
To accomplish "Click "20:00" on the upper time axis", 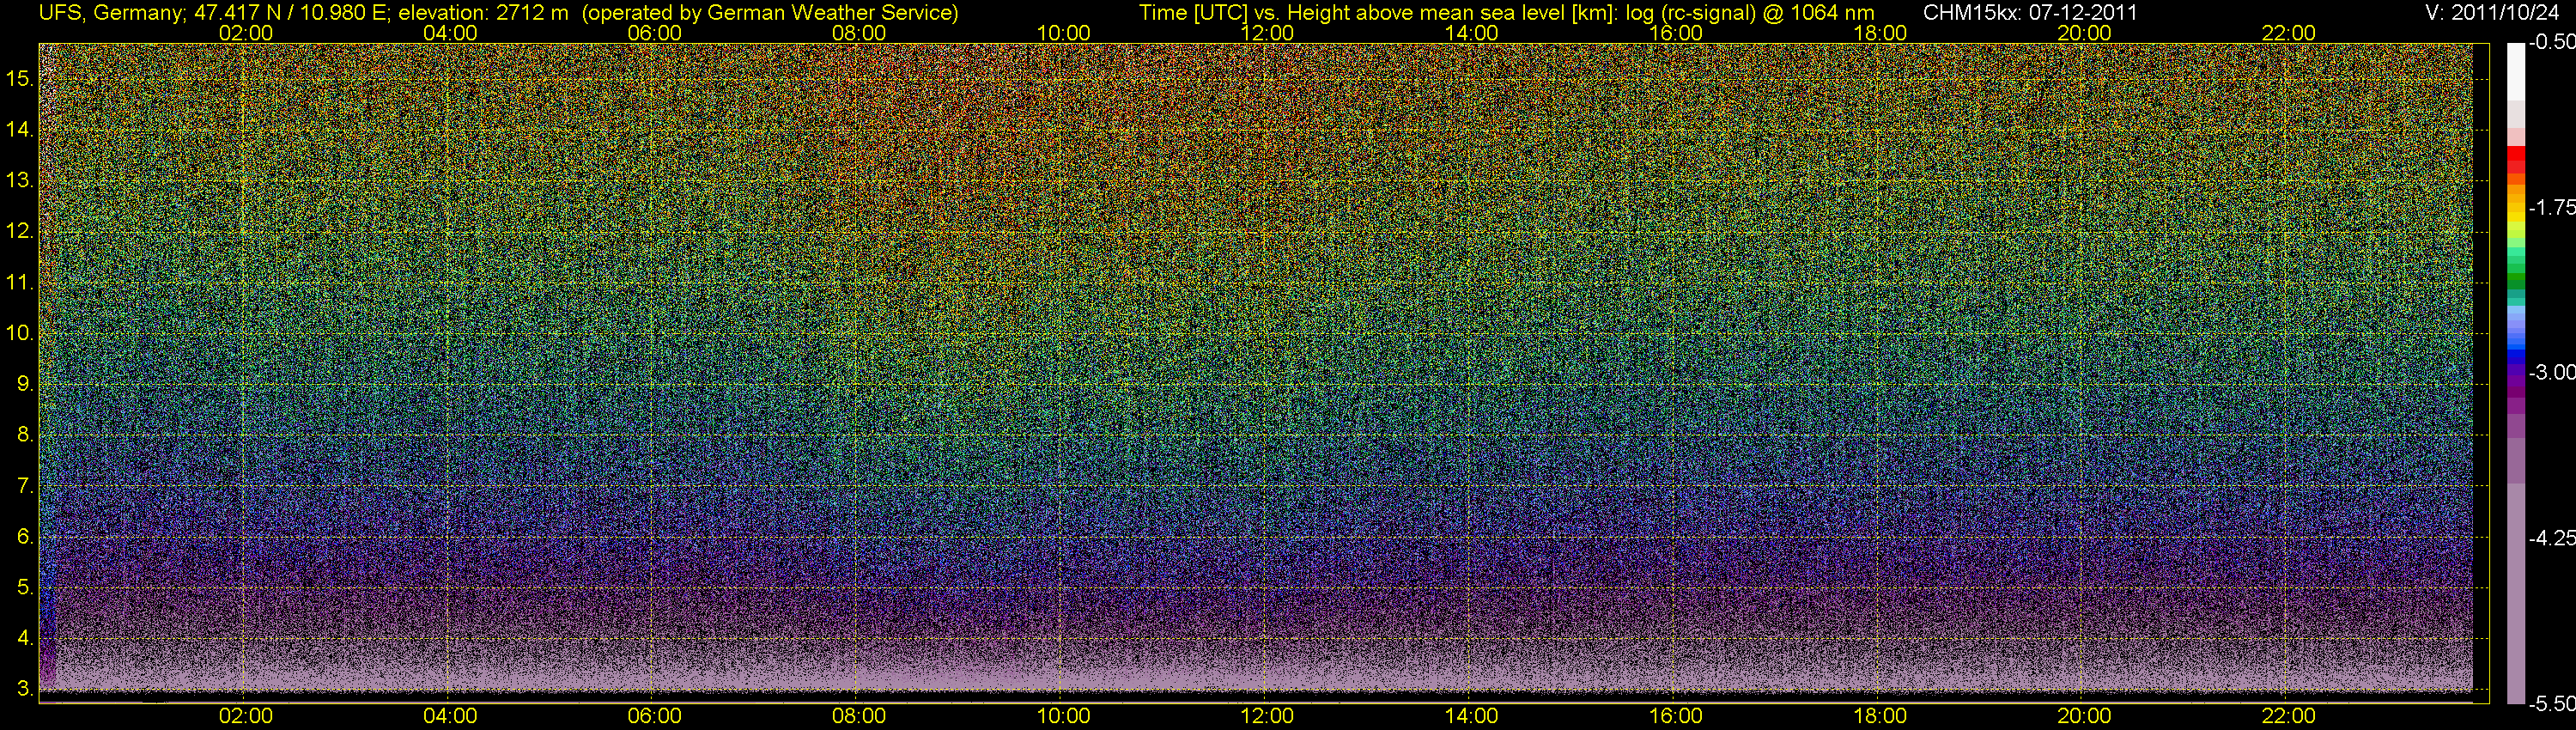I will (2084, 33).
